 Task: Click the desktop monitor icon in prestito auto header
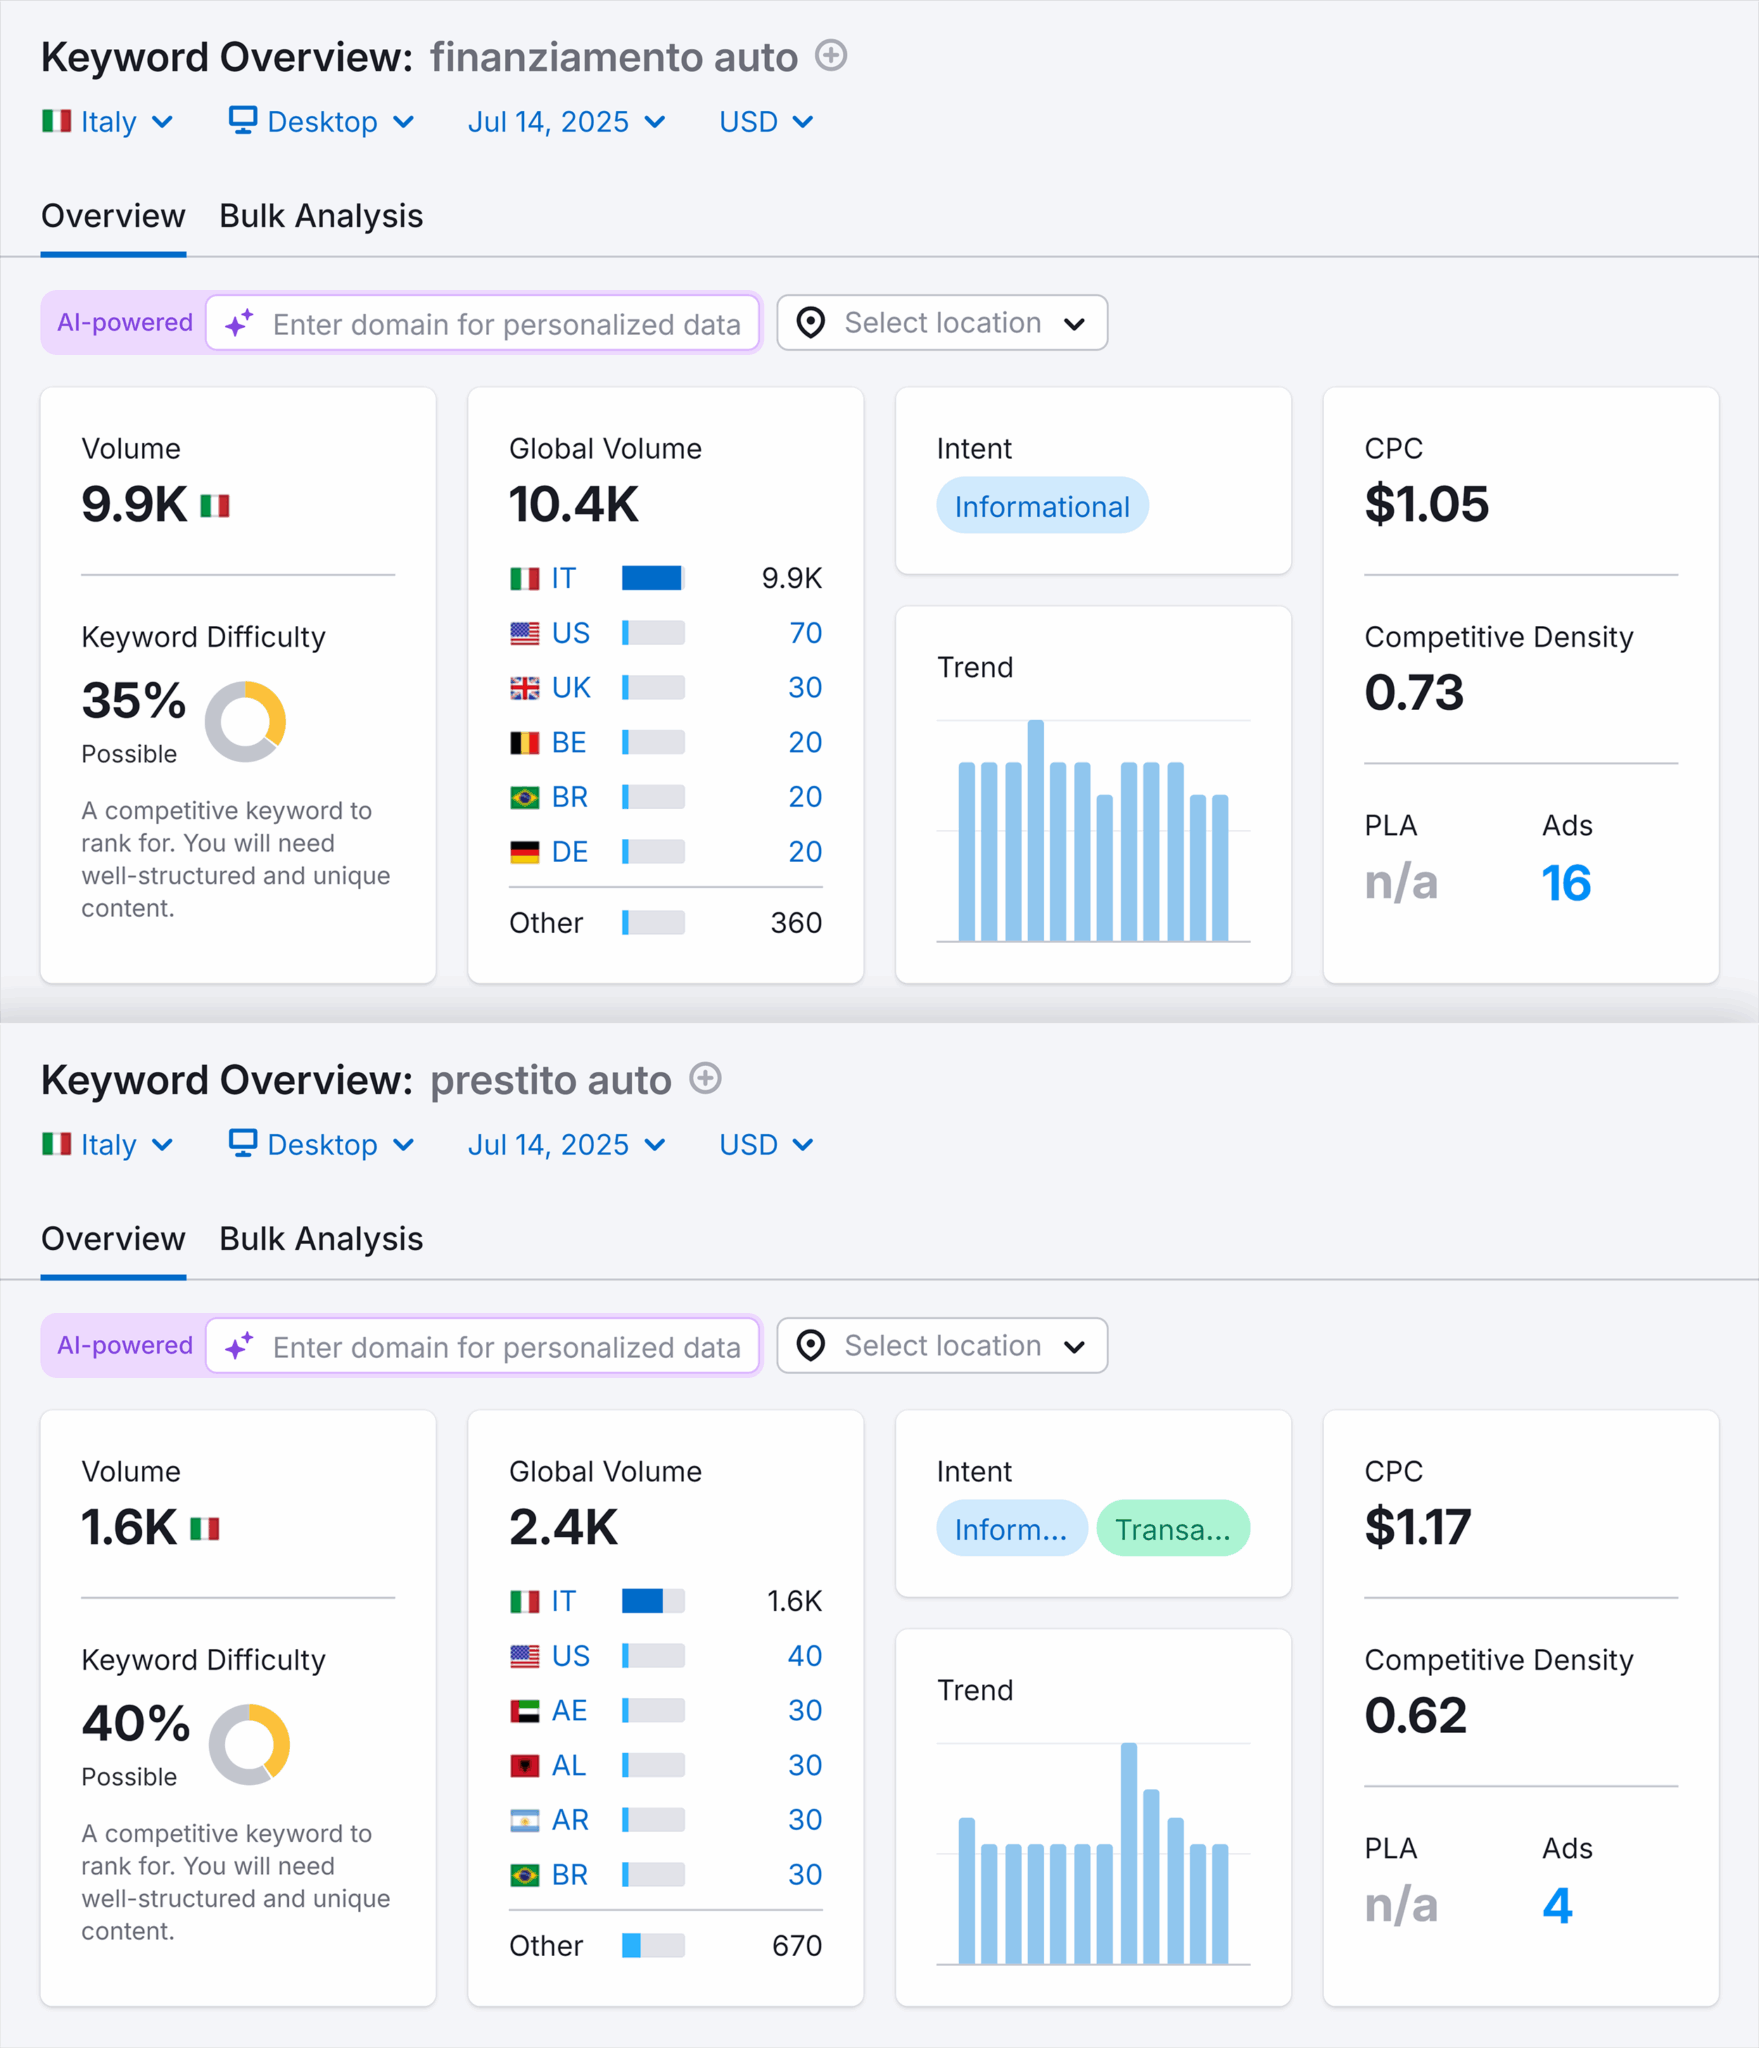(243, 1143)
